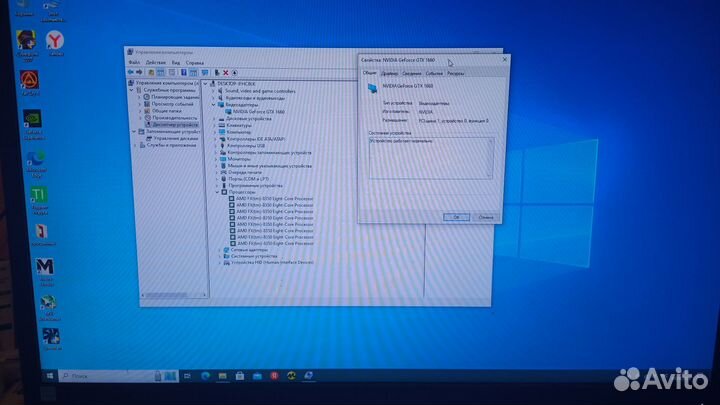Viewport: 720px width, 405px height.
Task: Click the left pane horizontal scrollbar
Action: [175, 295]
